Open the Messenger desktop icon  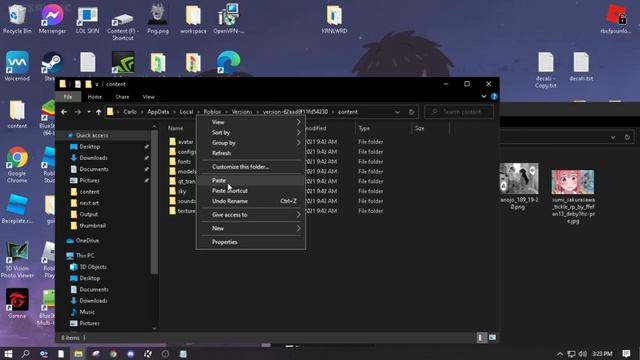point(52,19)
